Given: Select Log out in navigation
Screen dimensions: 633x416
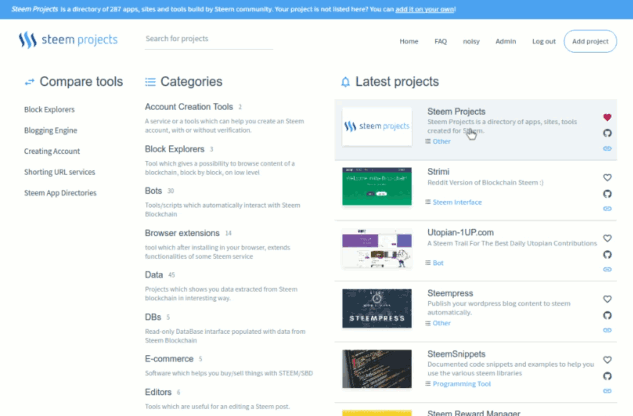Looking at the screenshot, I should pos(544,41).
